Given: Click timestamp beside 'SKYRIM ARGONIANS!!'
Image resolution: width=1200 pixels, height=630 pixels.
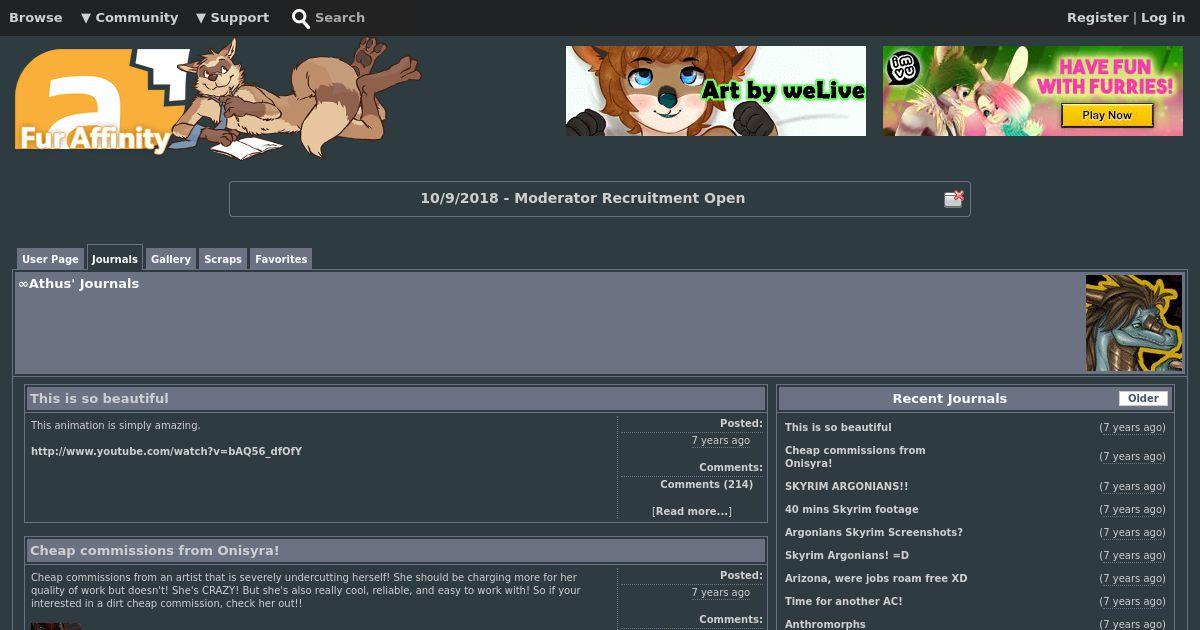Looking at the screenshot, I should click(x=1132, y=487).
